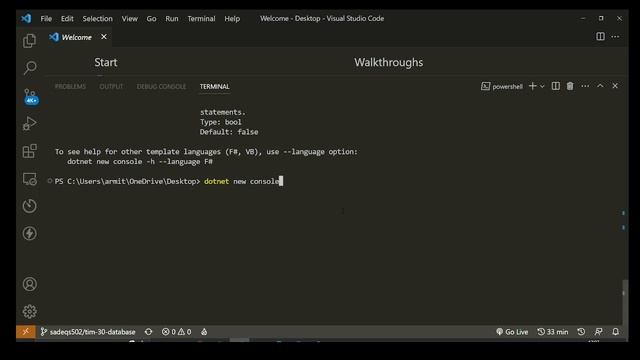Screen dimensions: 640x360
Task: Open the View menu
Action: coord(129,19)
